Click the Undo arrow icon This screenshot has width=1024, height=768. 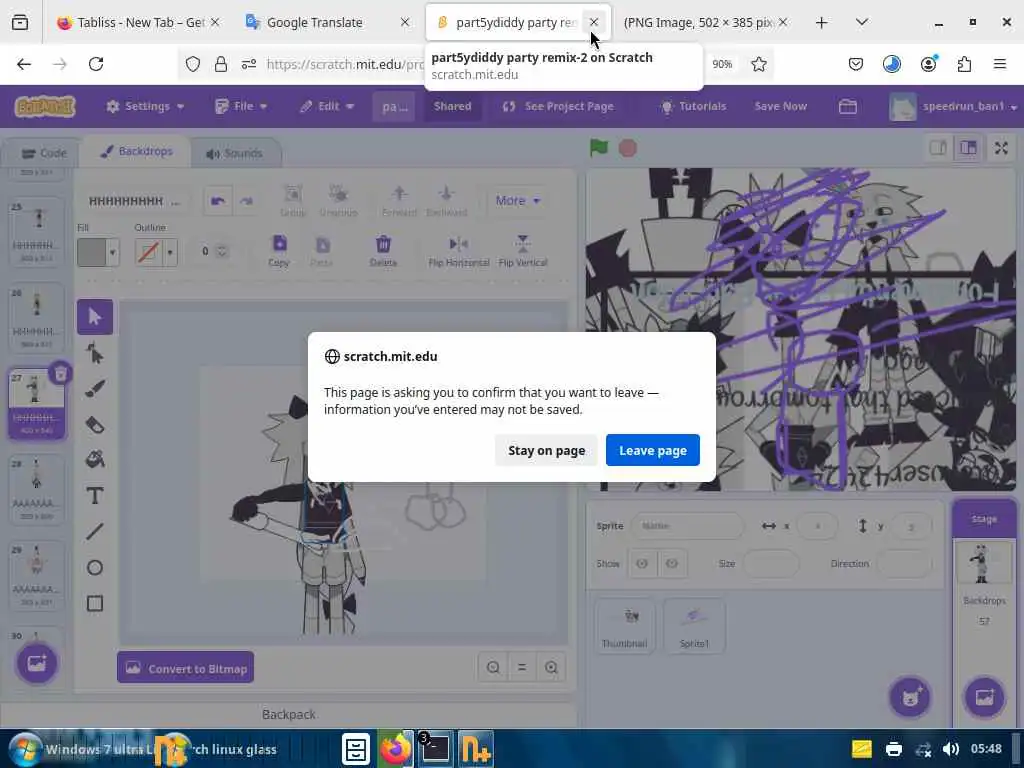tap(217, 200)
